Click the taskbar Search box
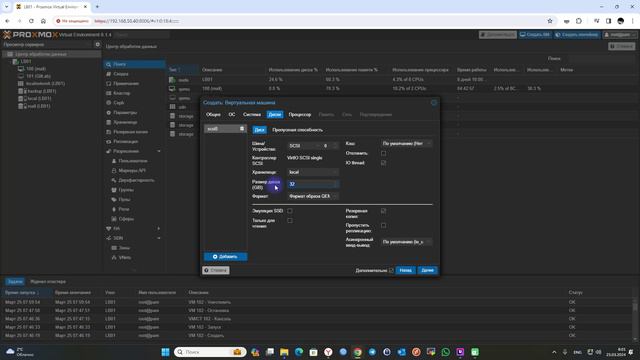The width and height of the screenshot is (640, 360). [210, 352]
